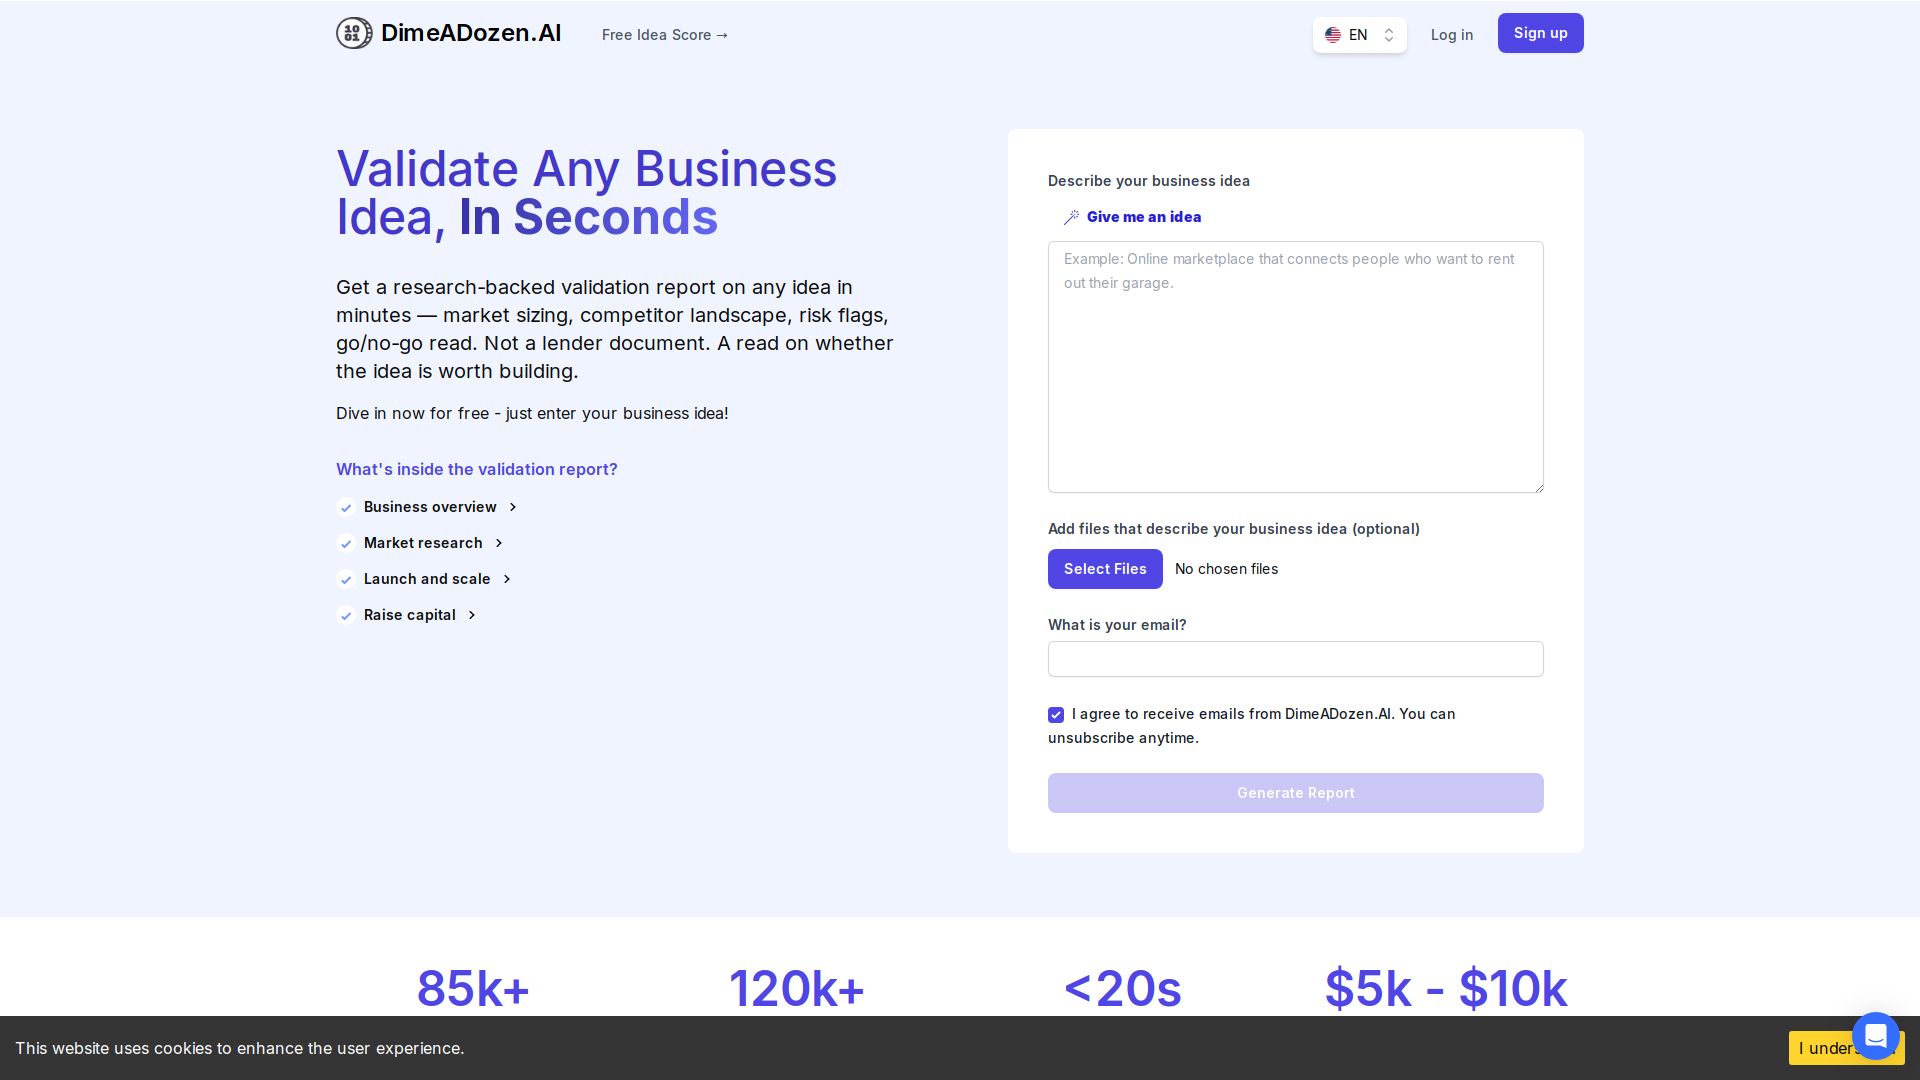
Task: Expand the Raise capital section
Action: pyautogui.click(x=472, y=615)
